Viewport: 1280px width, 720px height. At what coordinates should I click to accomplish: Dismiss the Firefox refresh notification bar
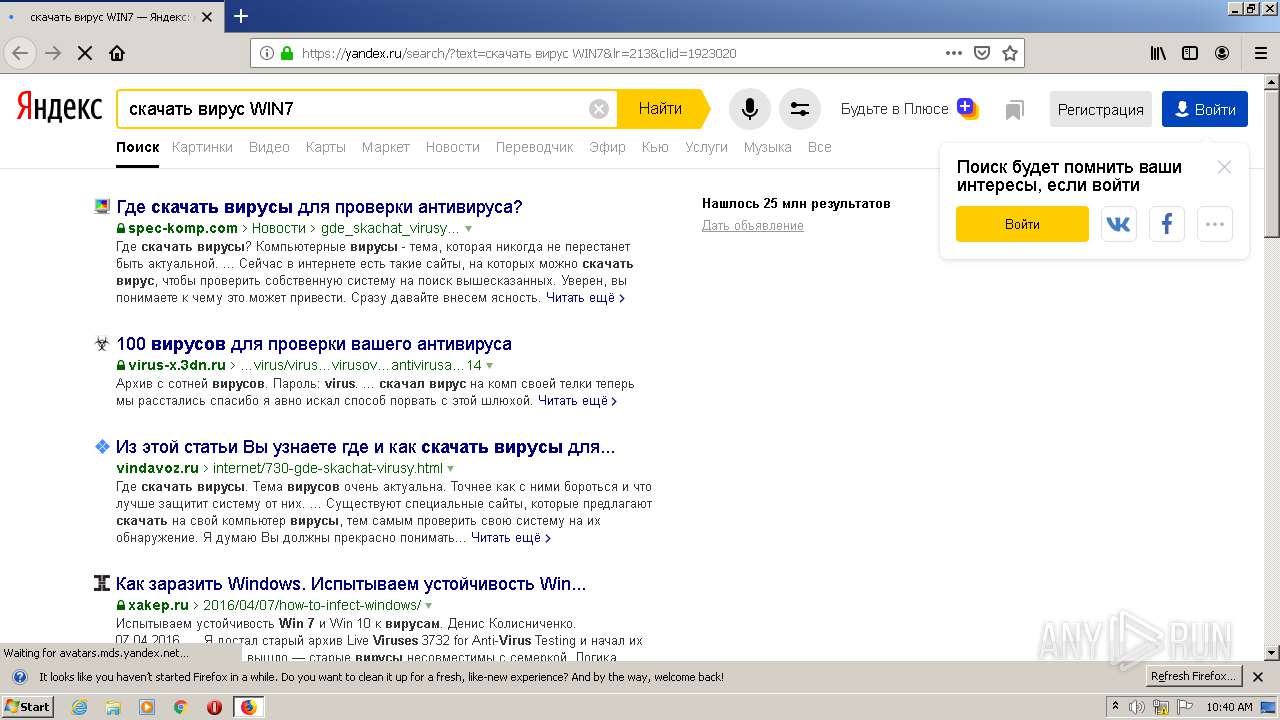1259,677
